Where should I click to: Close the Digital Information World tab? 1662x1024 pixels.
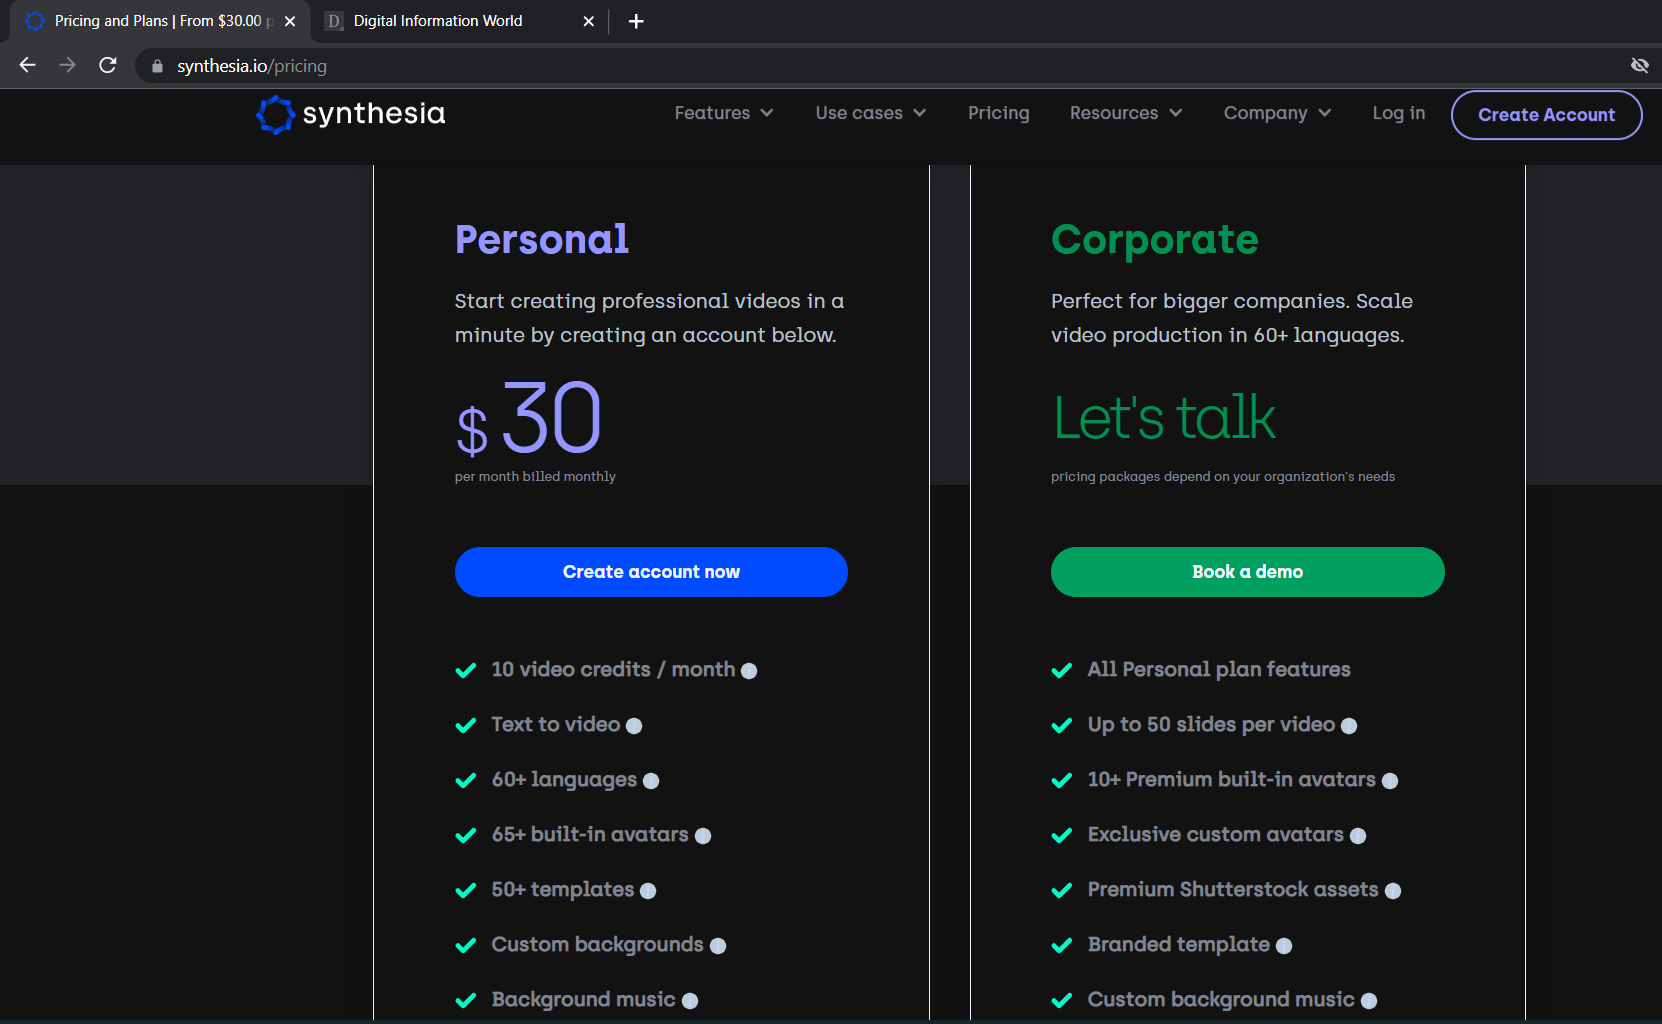click(589, 21)
